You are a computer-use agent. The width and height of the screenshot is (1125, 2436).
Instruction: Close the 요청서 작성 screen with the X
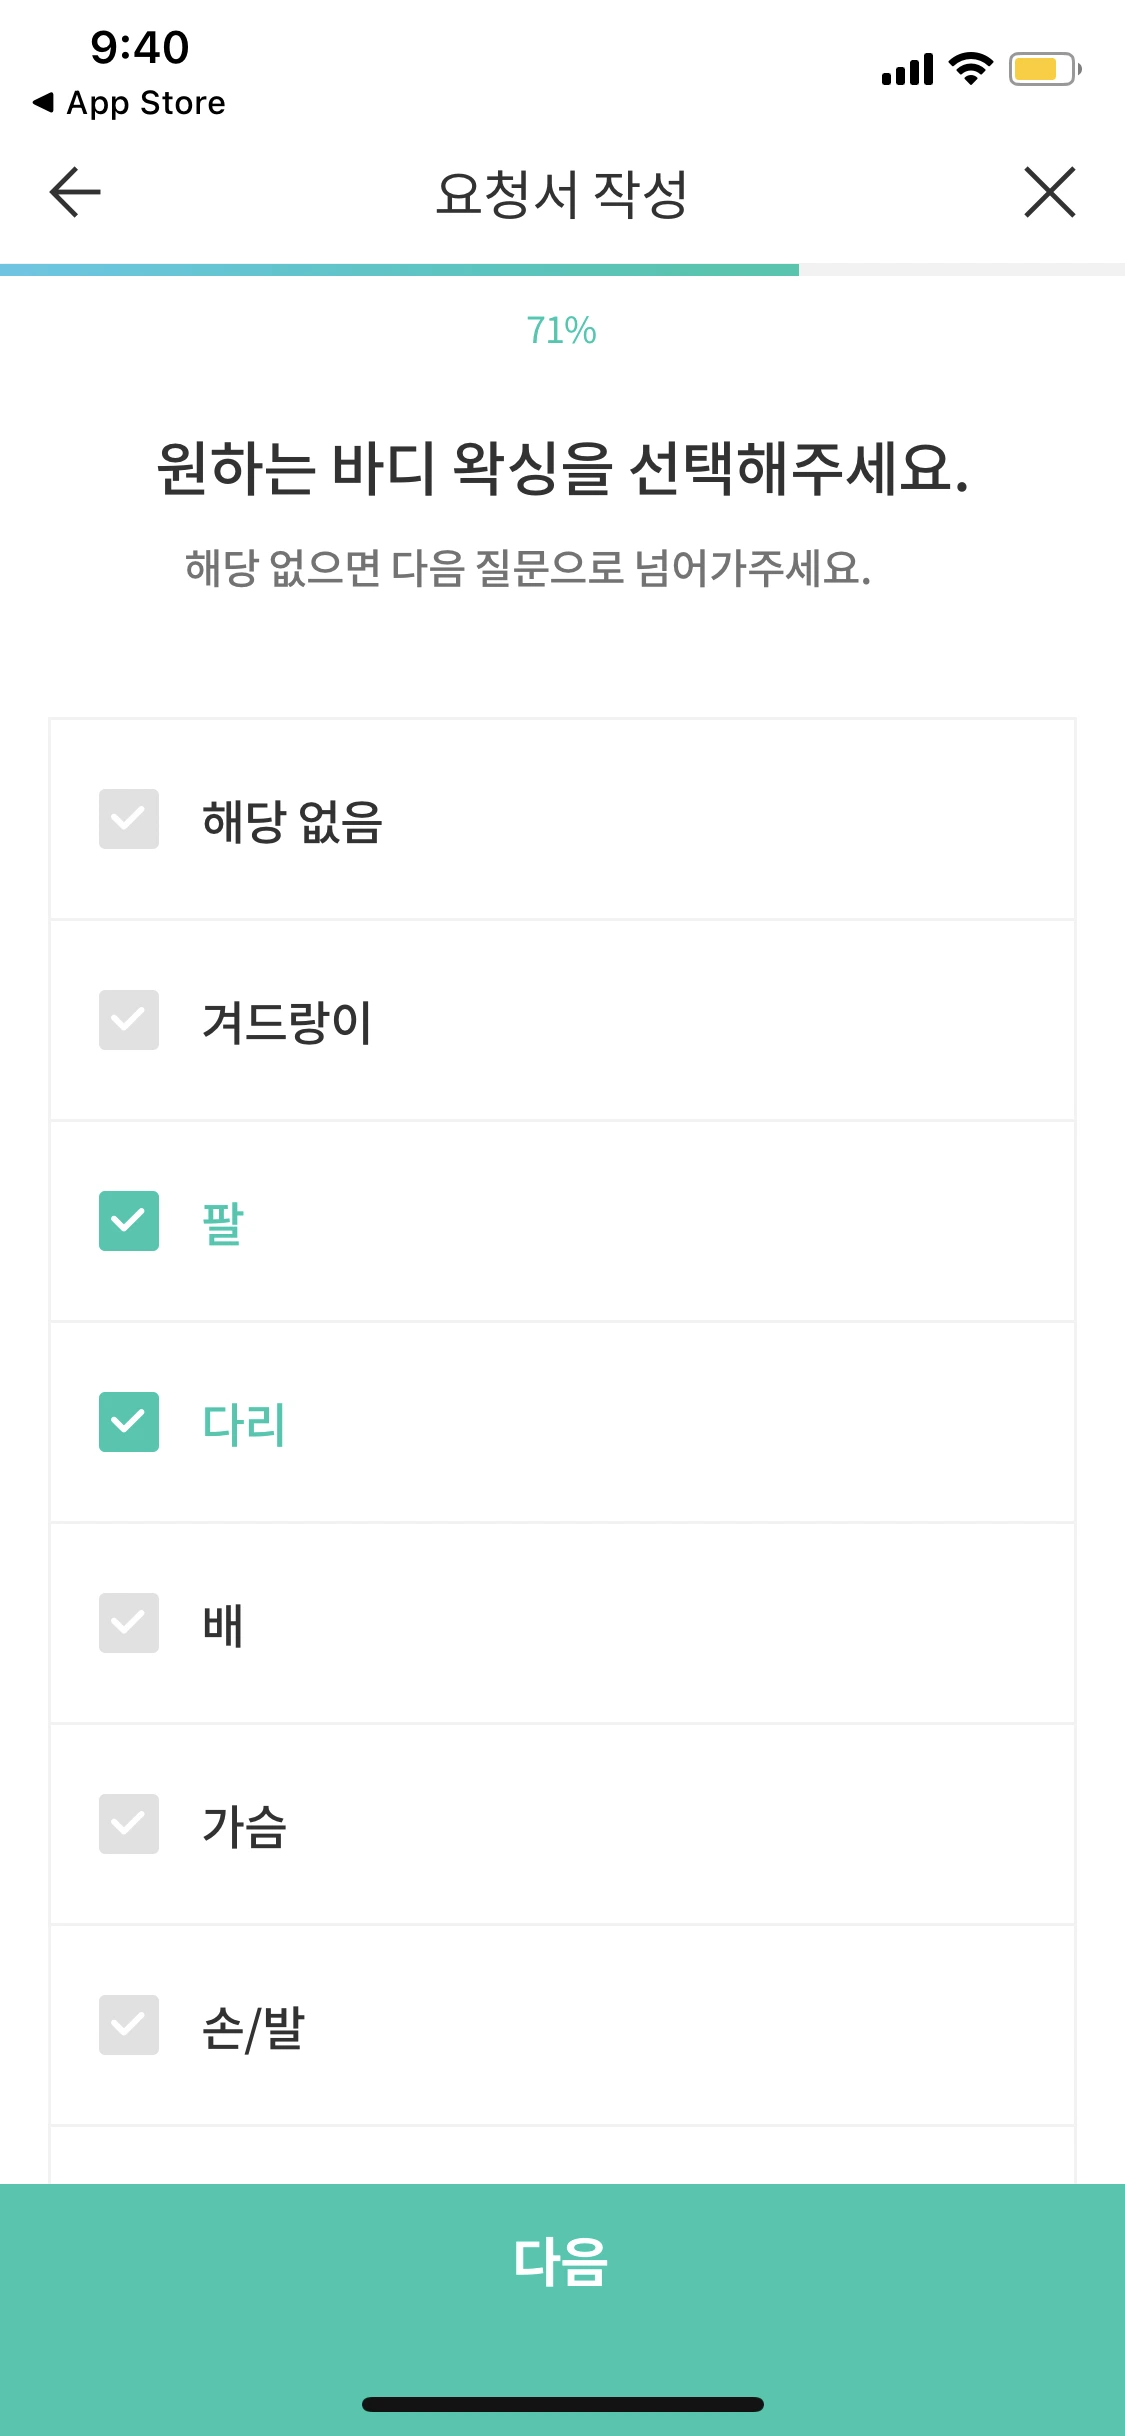[x=1049, y=193]
